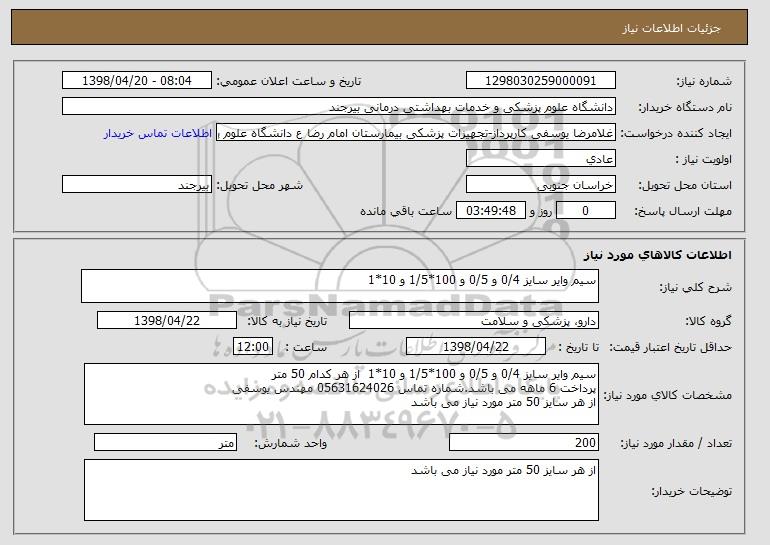Click the label تعداد / مقدار مورد نیاز
Viewport: 770px width, 545px height.
point(676,443)
